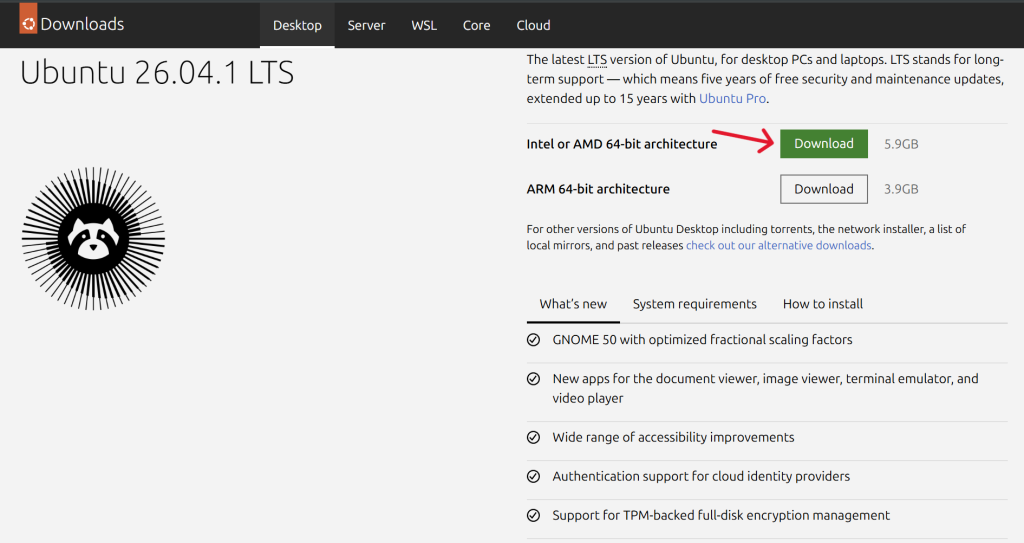Image resolution: width=1024 pixels, height=543 pixels.
Task: Click the 'New apps for the document viewer' item
Action: coord(765,388)
